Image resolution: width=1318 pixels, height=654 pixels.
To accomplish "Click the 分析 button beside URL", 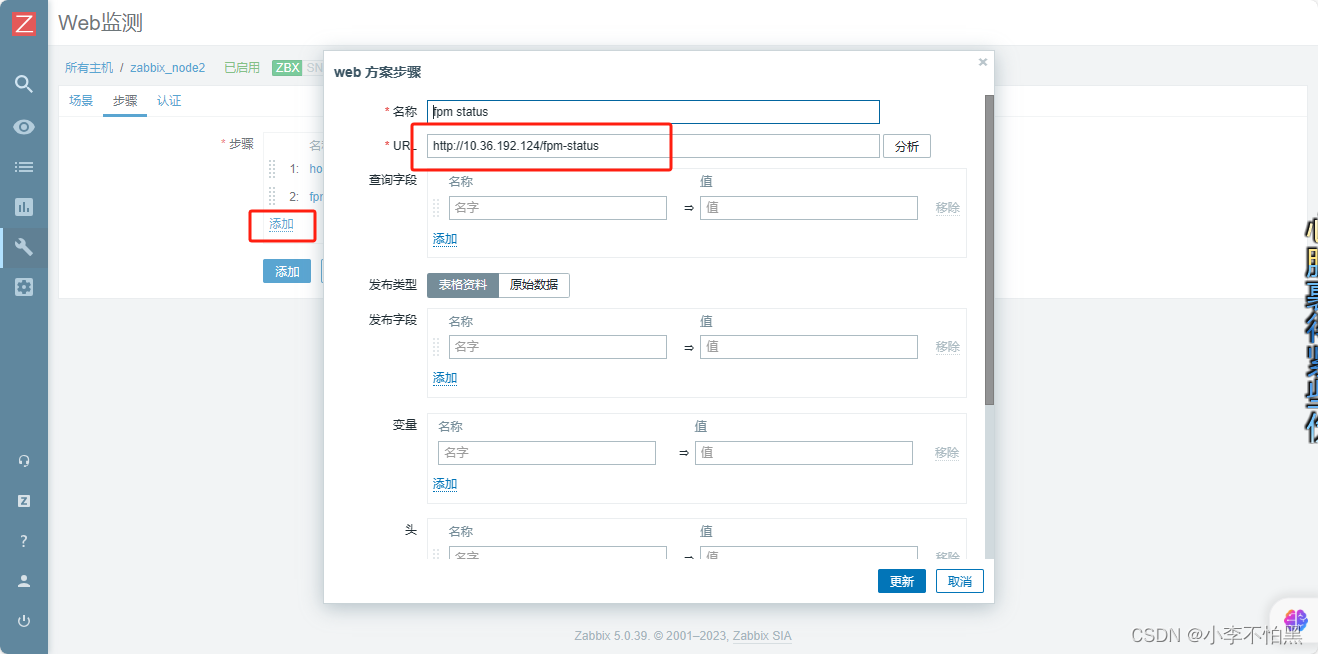I will point(907,146).
